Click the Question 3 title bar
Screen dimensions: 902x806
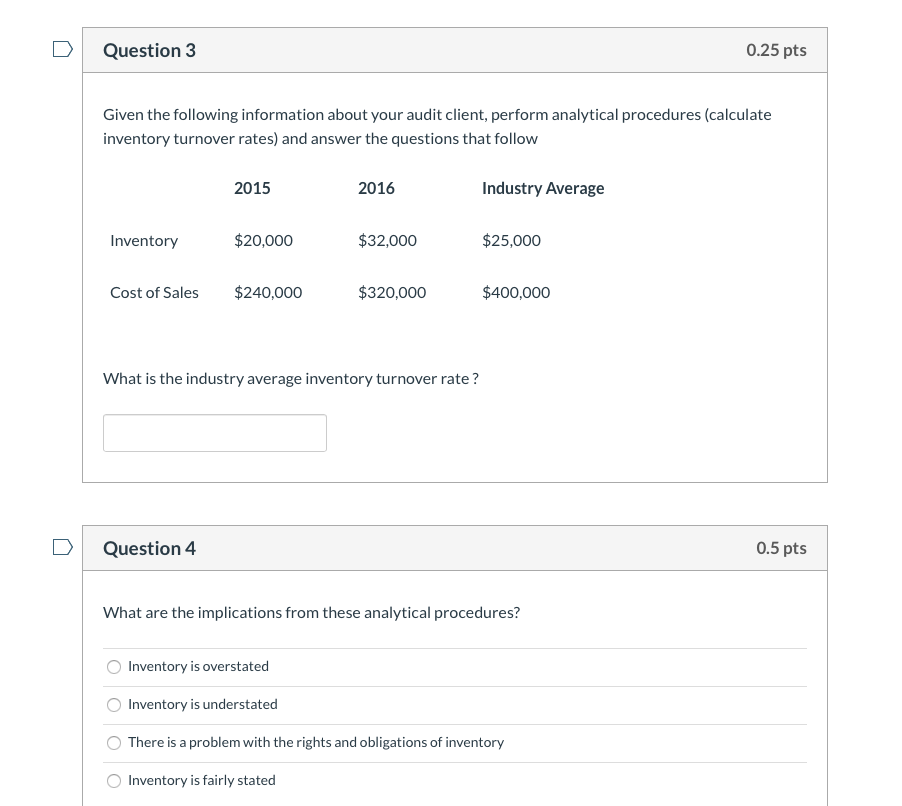point(150,50)
